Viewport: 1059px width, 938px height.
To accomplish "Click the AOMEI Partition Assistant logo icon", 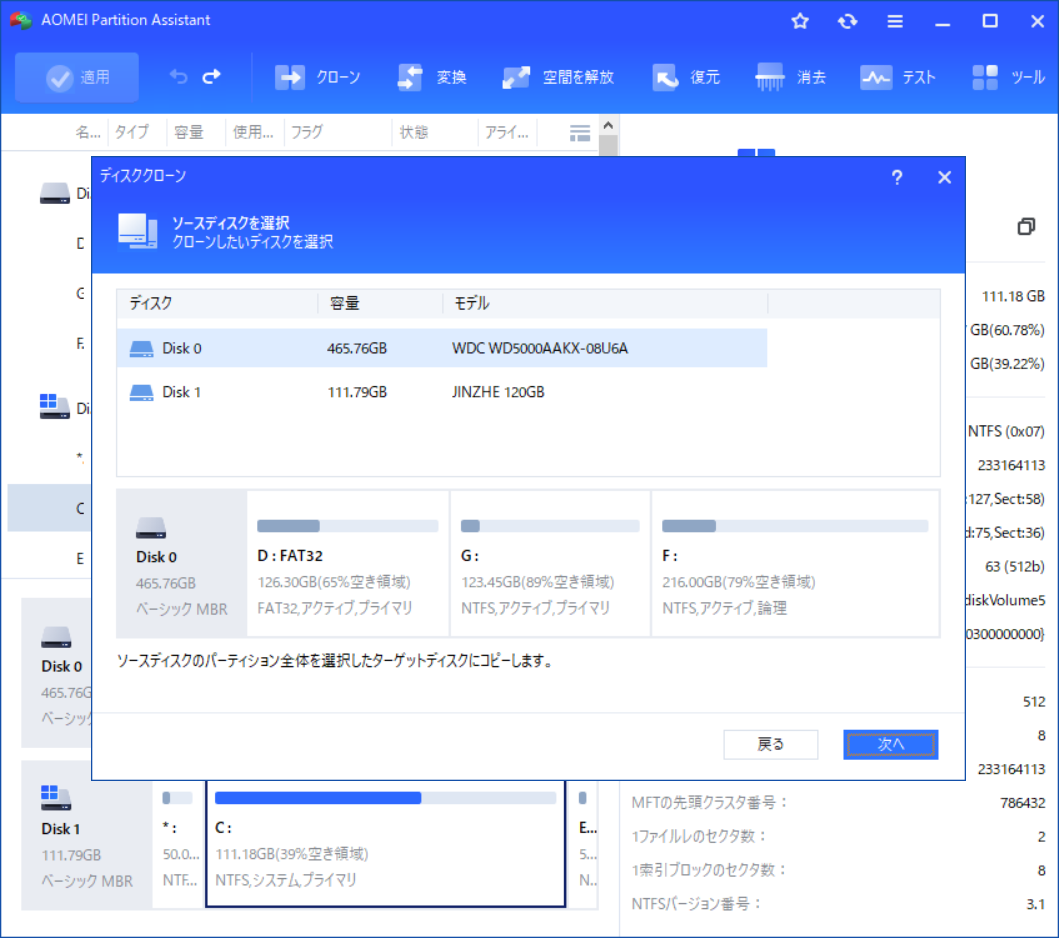I will 21,20.
